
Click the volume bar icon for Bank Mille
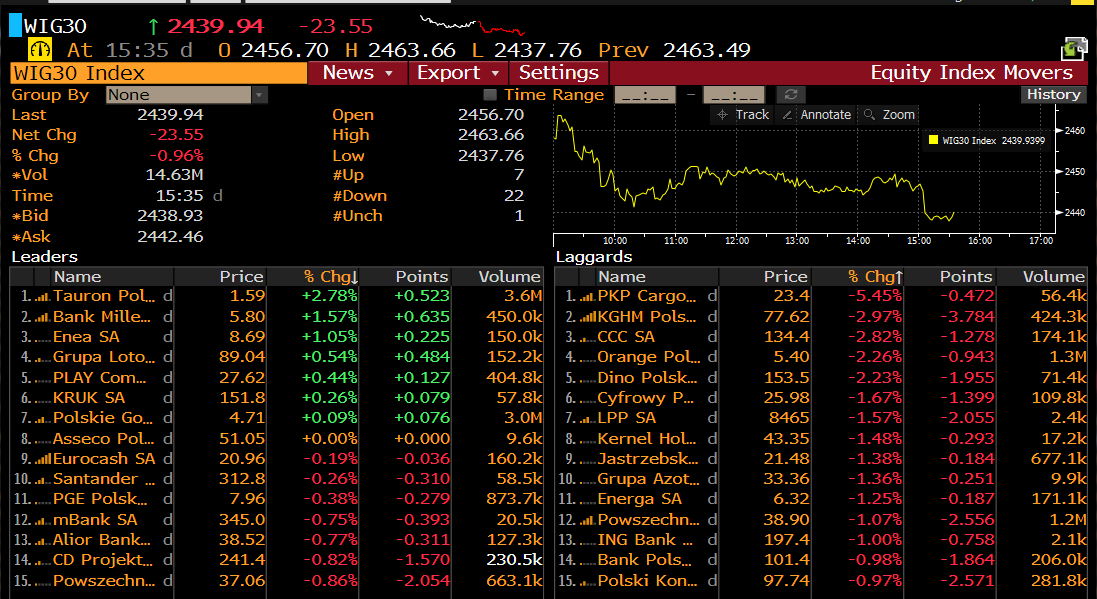coord(42,317)
